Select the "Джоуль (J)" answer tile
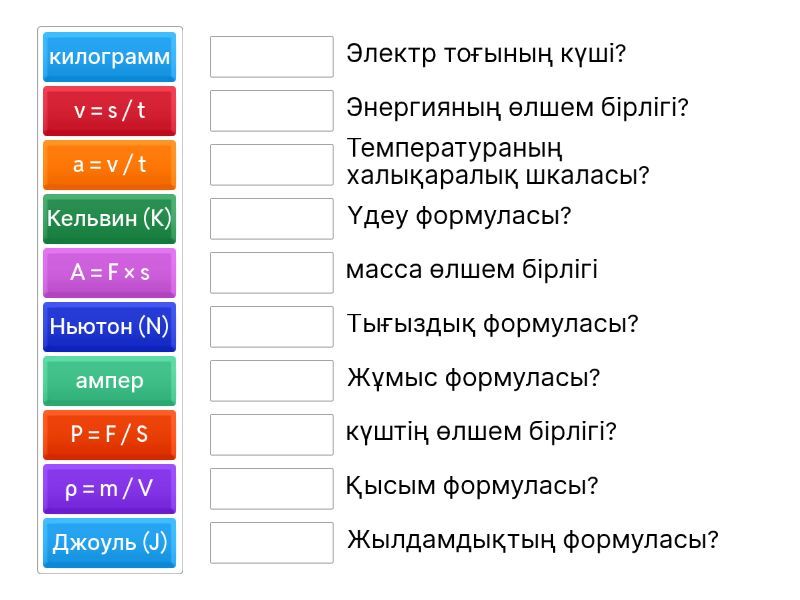 [x=110, y=543]
